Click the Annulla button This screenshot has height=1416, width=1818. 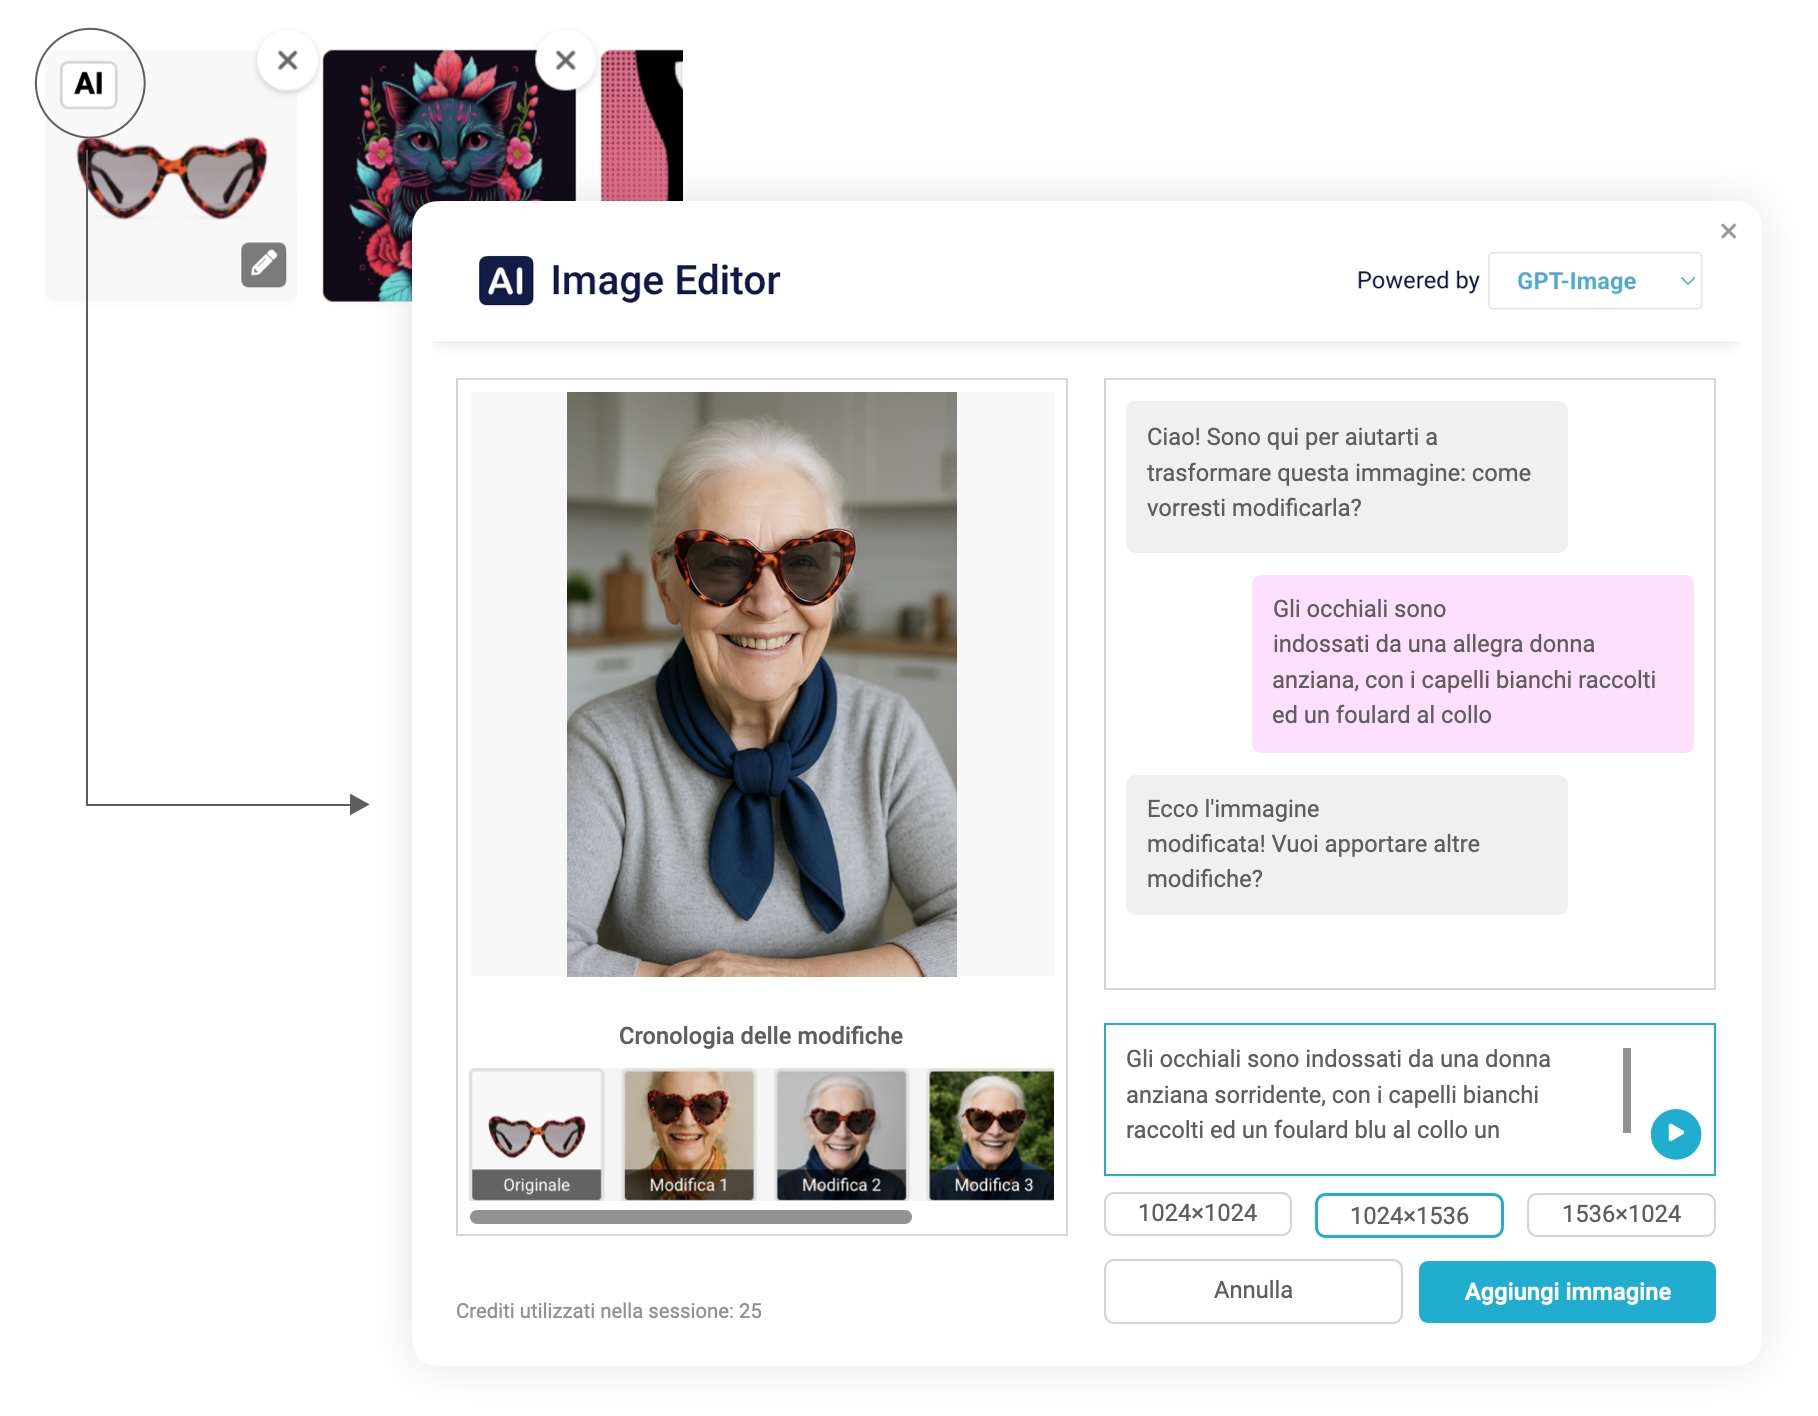1253,1291
